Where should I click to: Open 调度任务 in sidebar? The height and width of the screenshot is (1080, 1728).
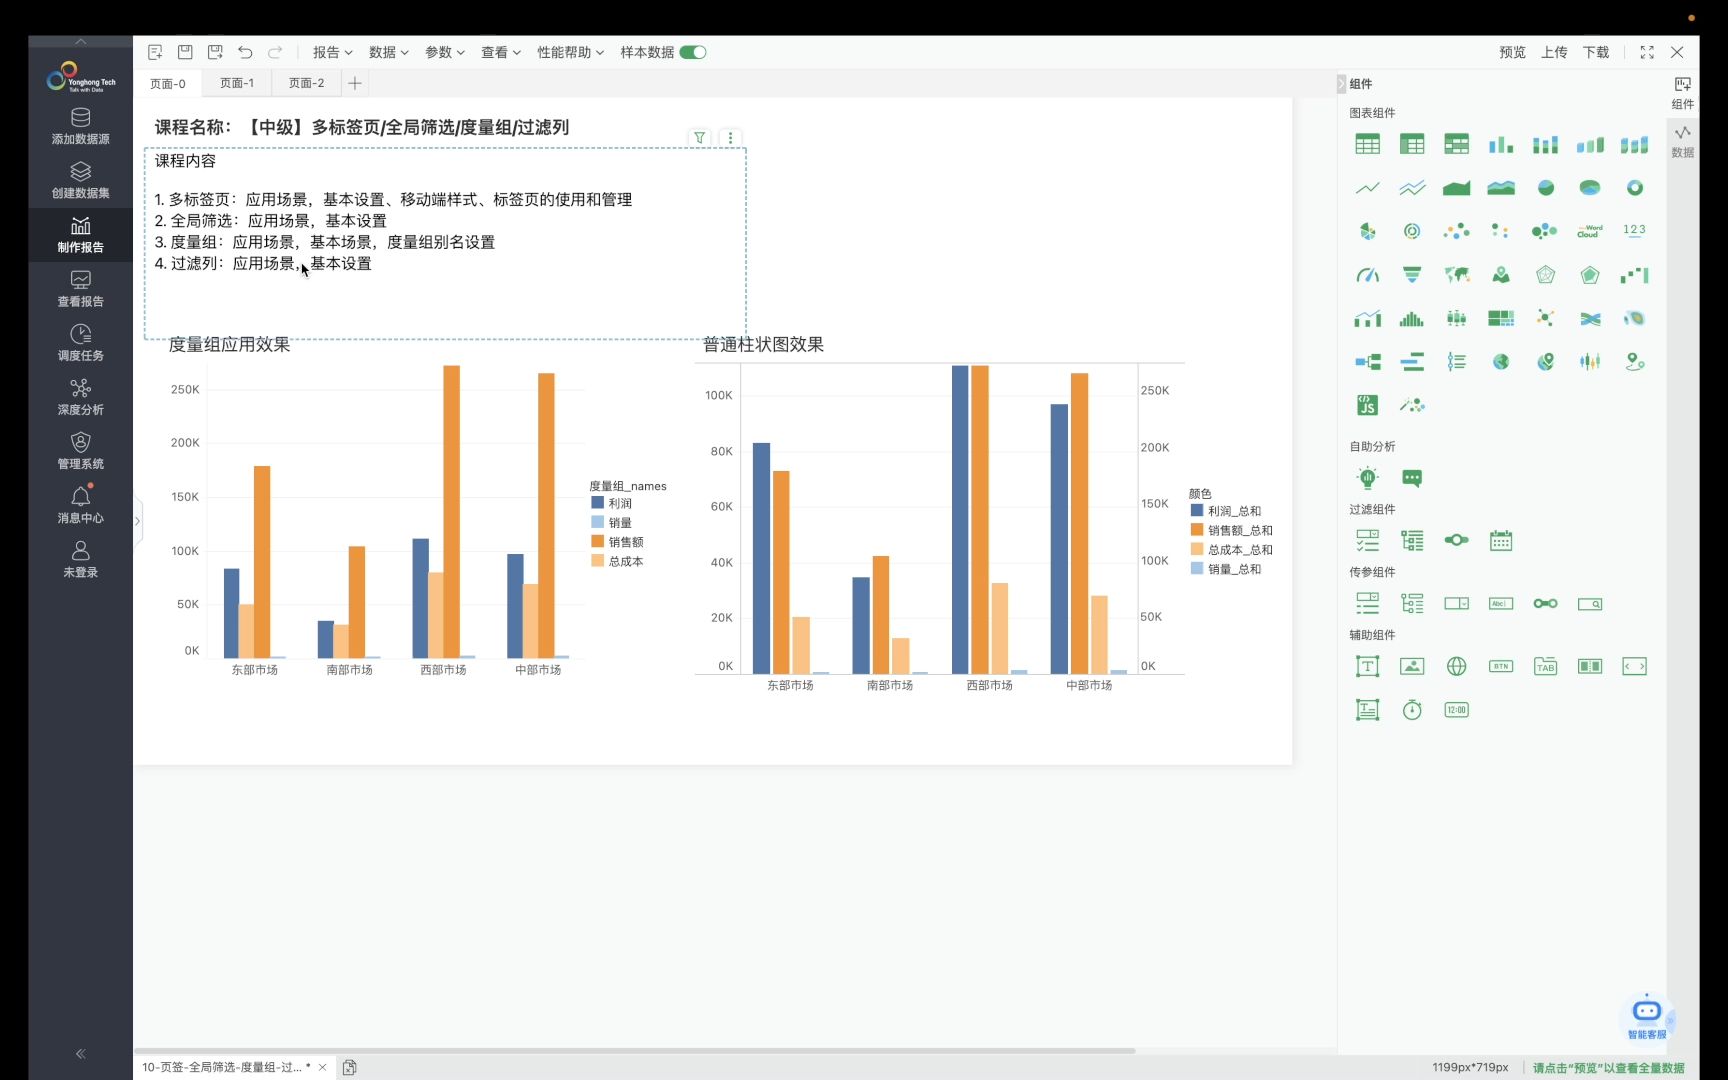(x=80, y=342)
